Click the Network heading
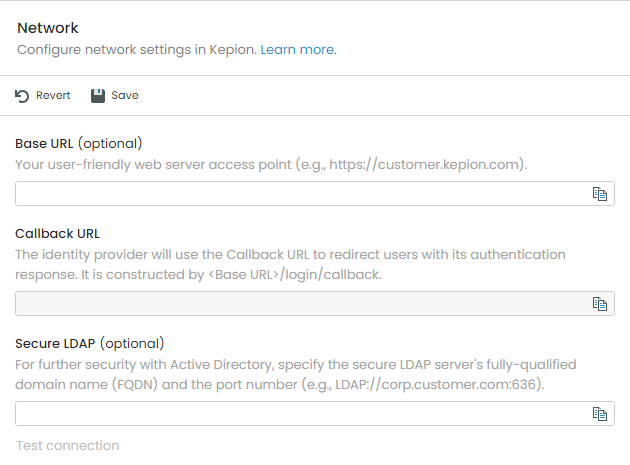The width and height of the screenshot is (630, 465). pyautogui.click(x=48, y=28)
